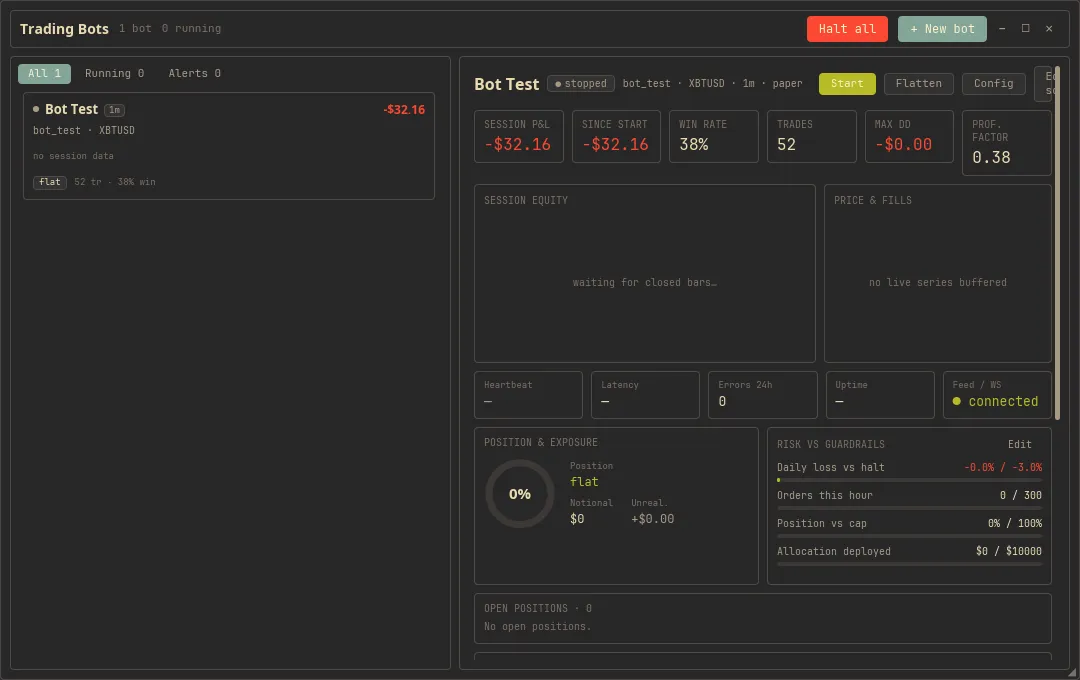Viewport: 1080px width, 680px height.
Task: Click 'waiting for closed bars…' in Session Equity
Action: click(x=645, y=282)
